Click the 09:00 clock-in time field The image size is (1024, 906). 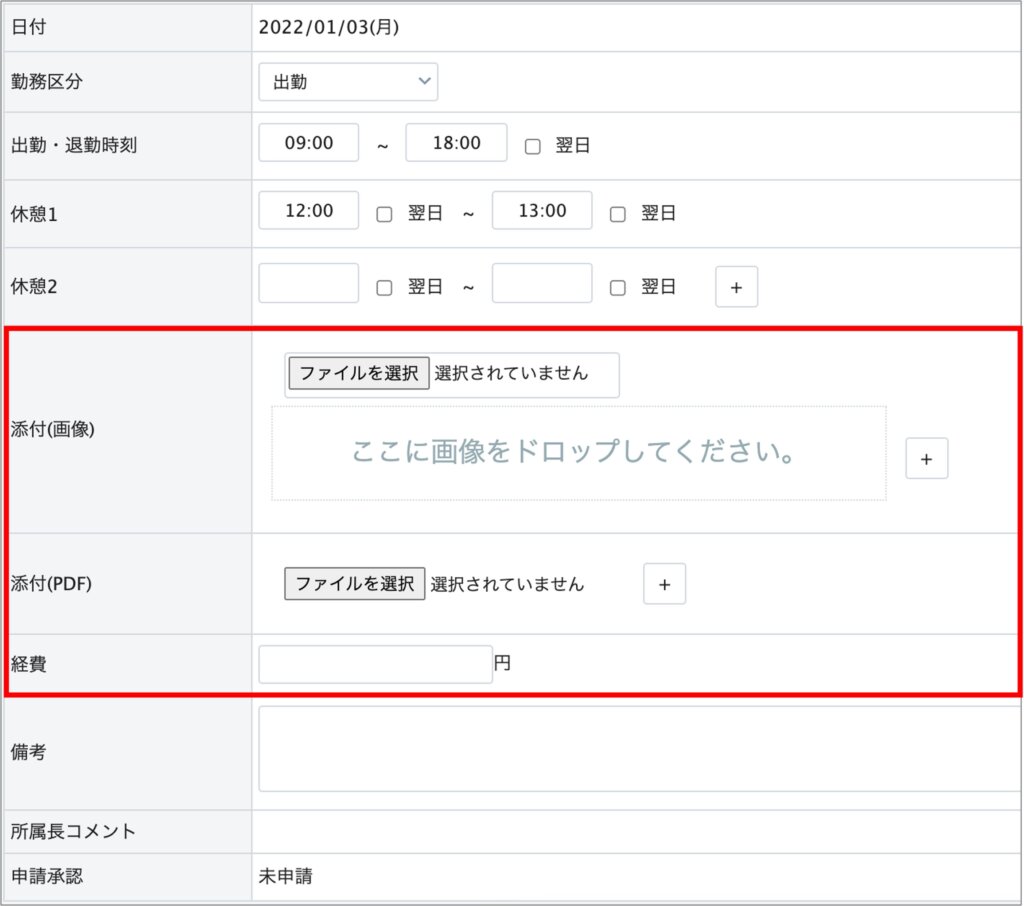click(308, 143)
